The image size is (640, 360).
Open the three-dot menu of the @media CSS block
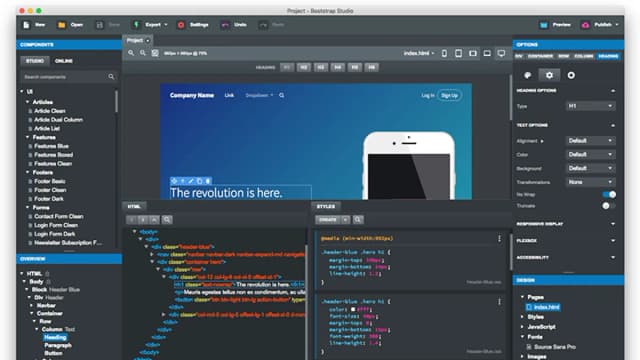coord(499,238)
